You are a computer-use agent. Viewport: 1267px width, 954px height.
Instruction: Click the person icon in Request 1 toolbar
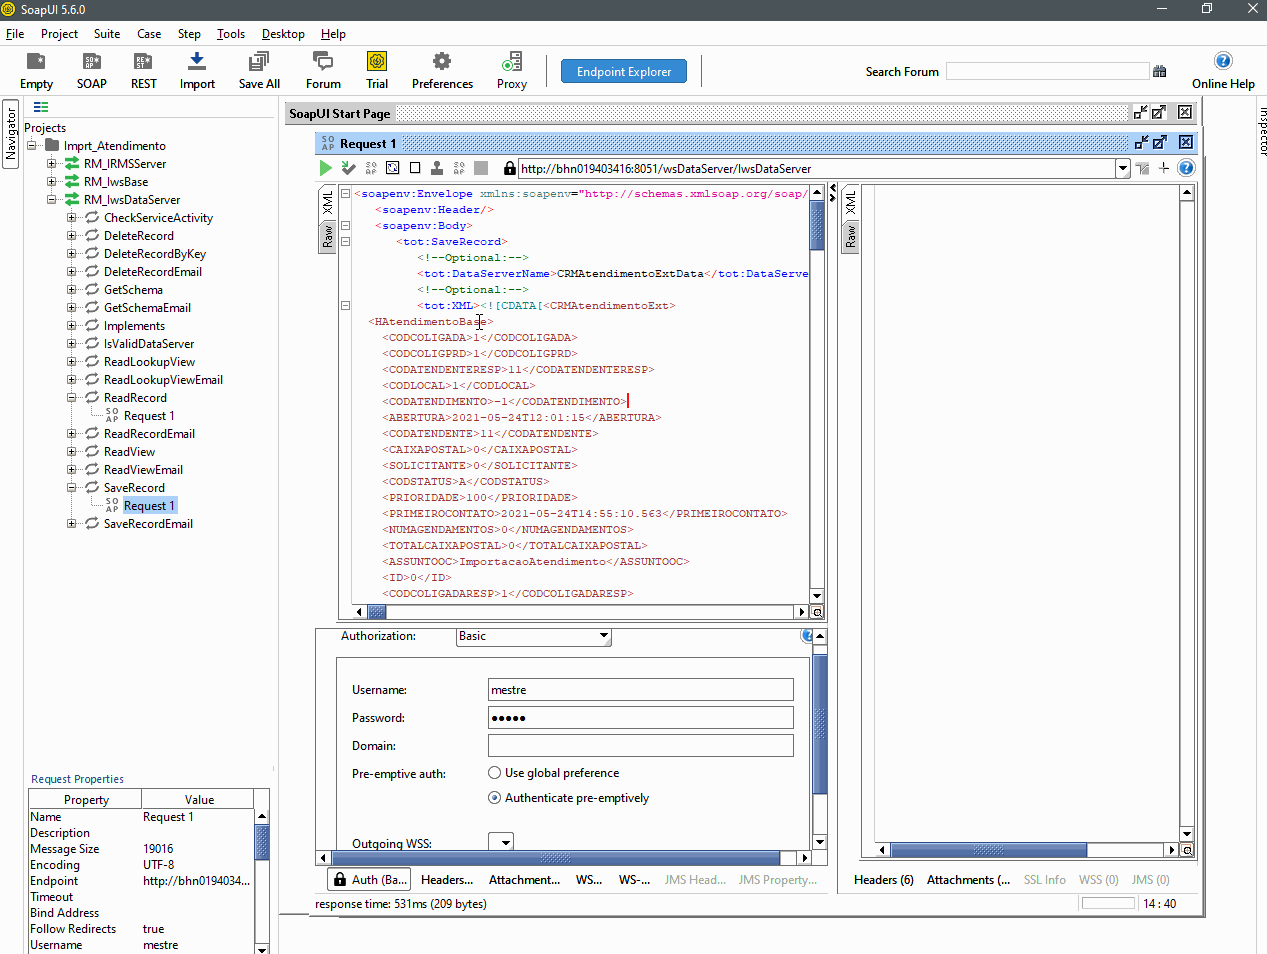(x=437, y=168)
